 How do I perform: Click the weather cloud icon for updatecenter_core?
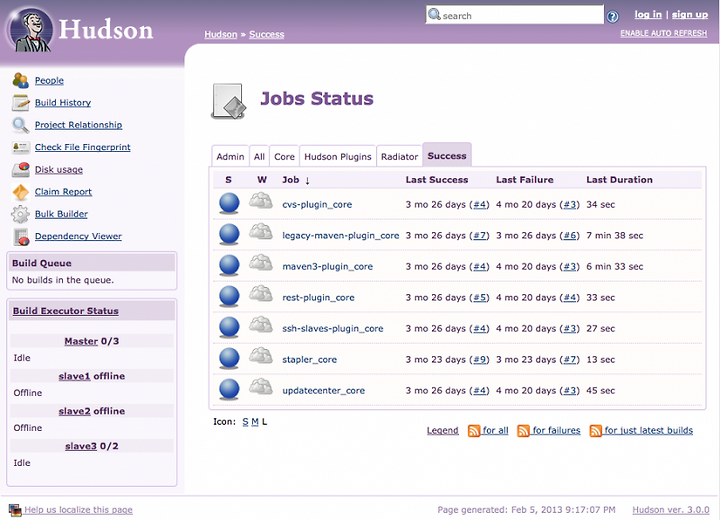(x=261, y=387)
